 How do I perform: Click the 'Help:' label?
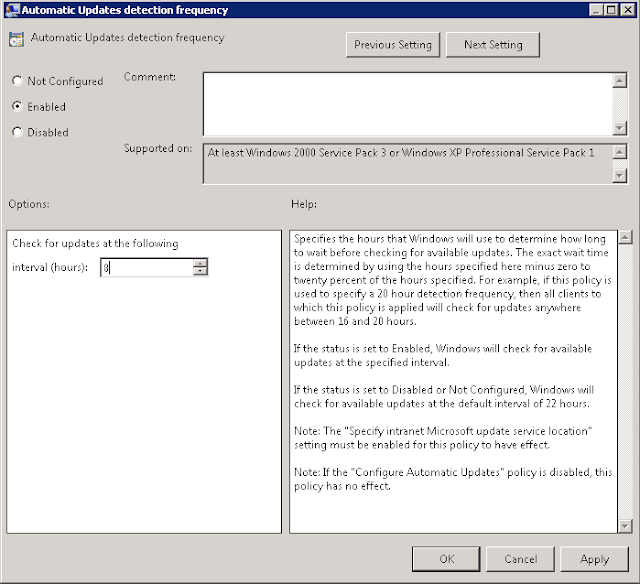[x=304, y=204]
